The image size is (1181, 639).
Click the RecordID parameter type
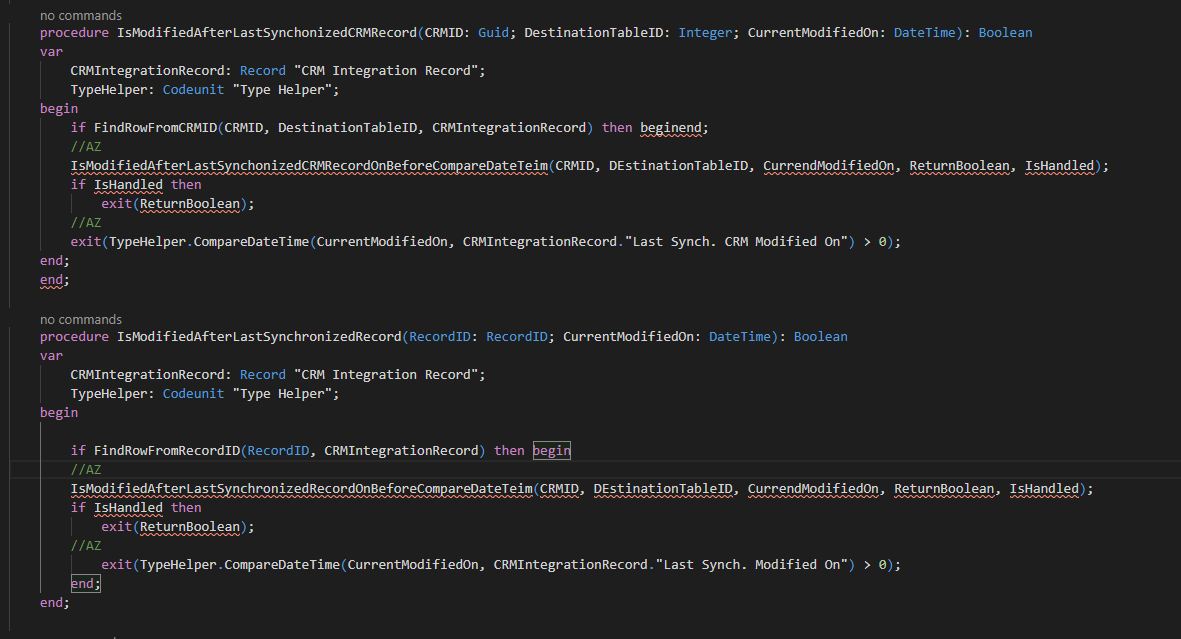(x=516, y=336)
